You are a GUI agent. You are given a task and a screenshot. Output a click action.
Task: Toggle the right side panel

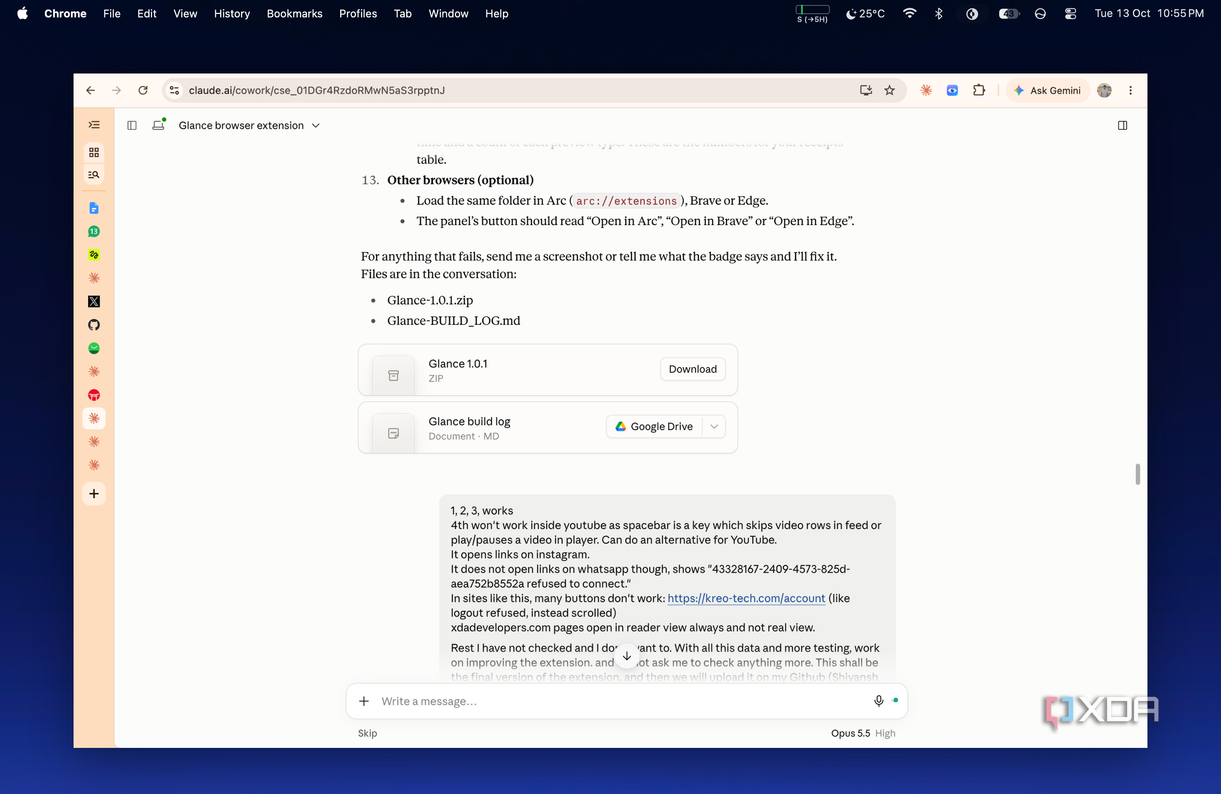tap(1123, 126)
